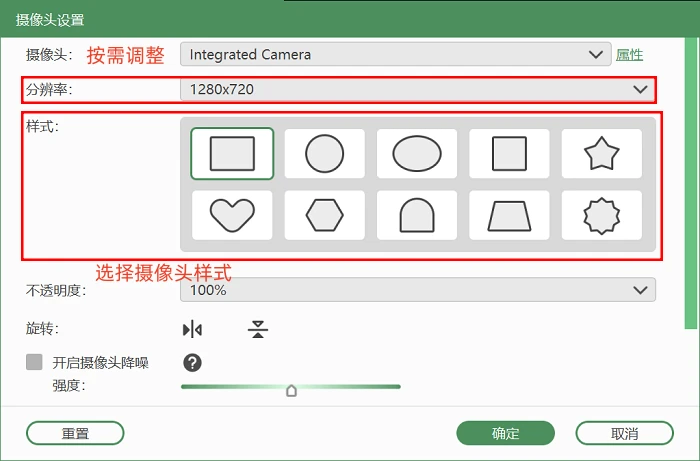Expand the 1280x720 resolution dropdown
Image resolution: width=700 pixels, height=461 pixels.
[418, 90]
